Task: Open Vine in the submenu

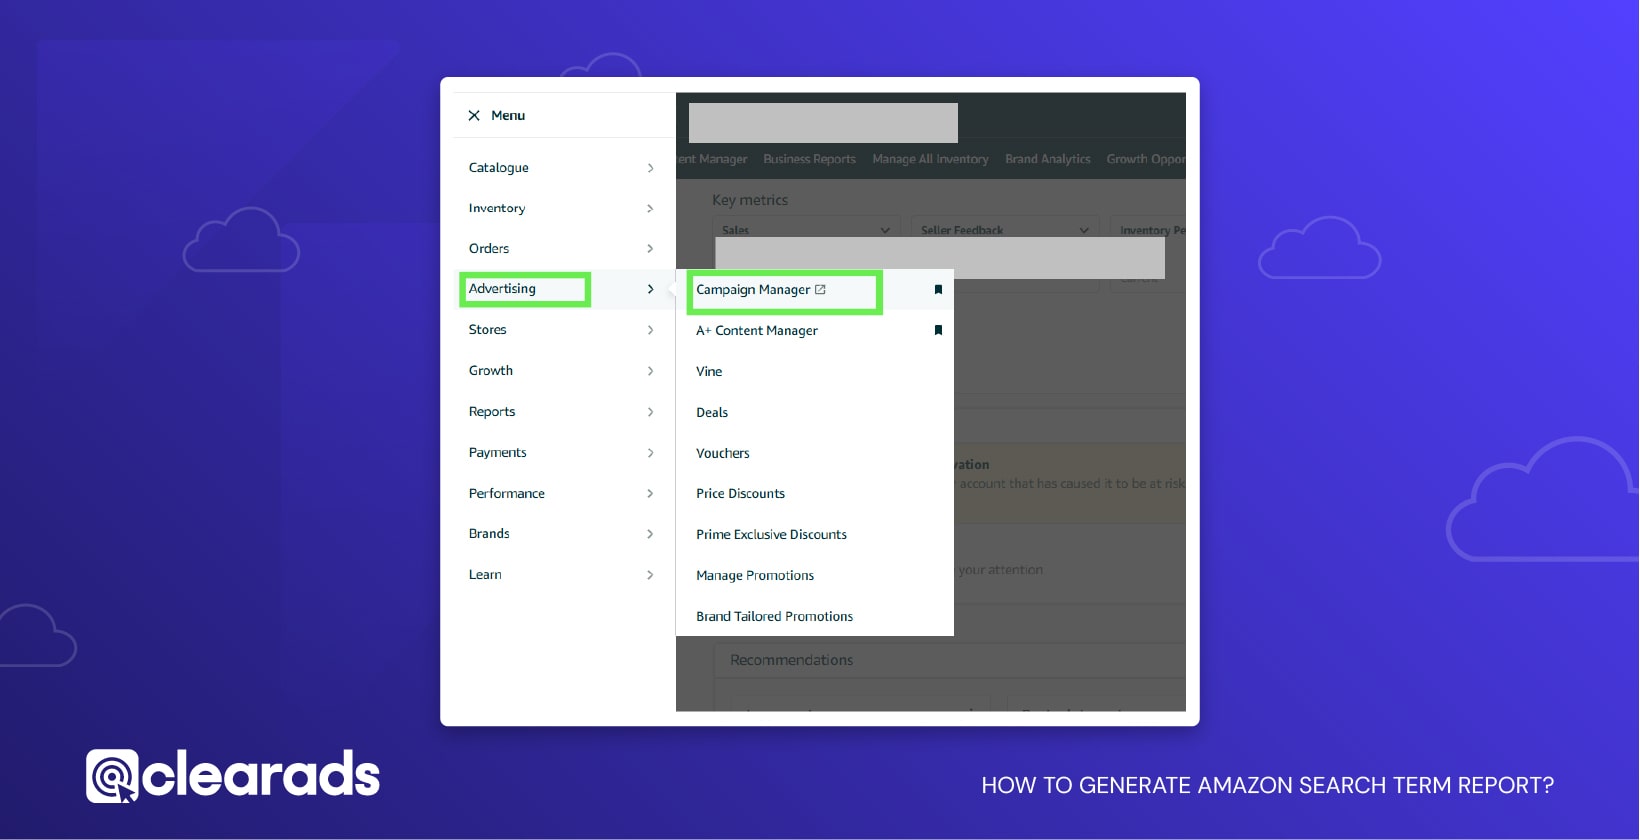Action: (709, 372)
